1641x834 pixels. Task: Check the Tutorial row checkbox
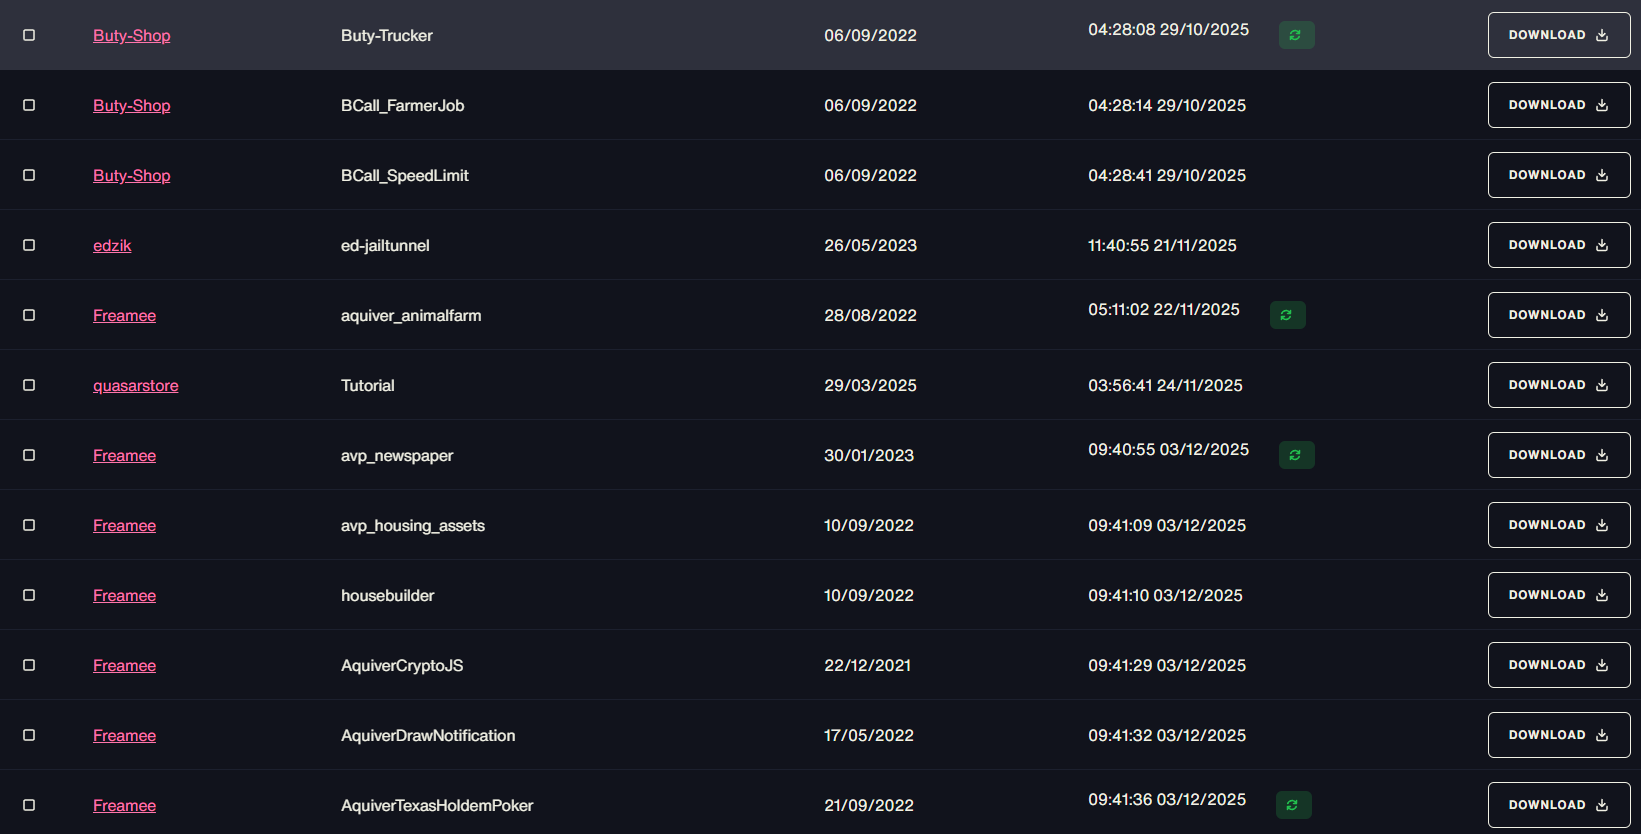click(x=29, y=385)
